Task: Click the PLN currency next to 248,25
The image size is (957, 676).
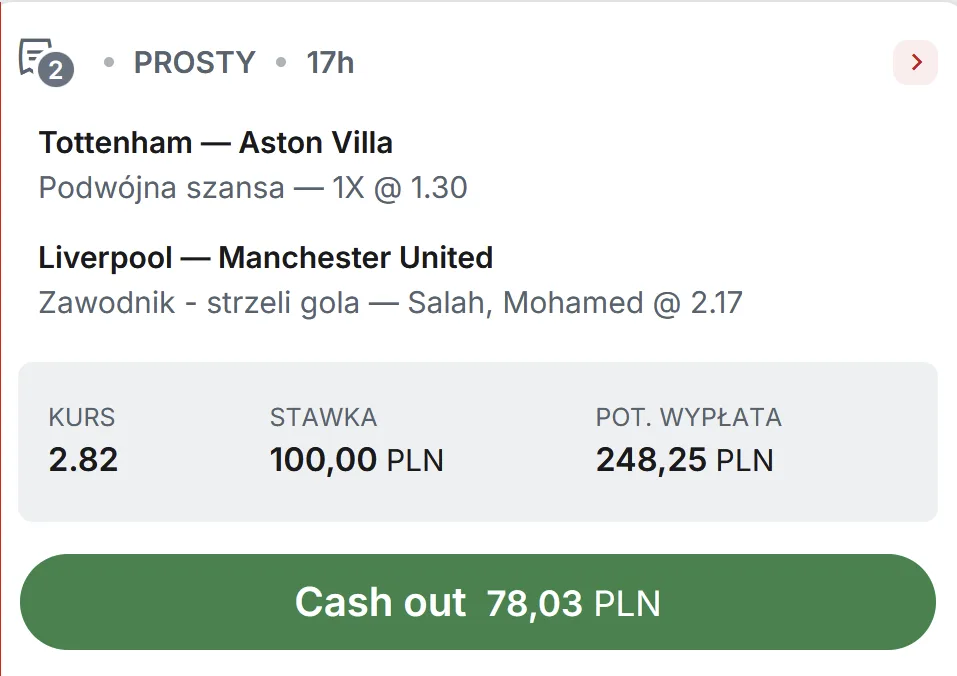Action: tap(745, 461)
